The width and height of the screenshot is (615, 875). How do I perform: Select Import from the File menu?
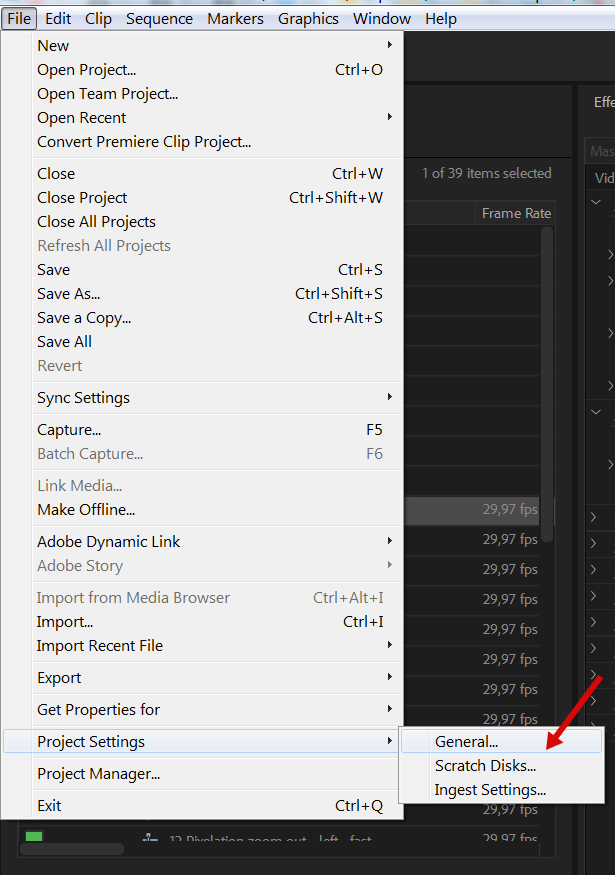coord(65,622)
